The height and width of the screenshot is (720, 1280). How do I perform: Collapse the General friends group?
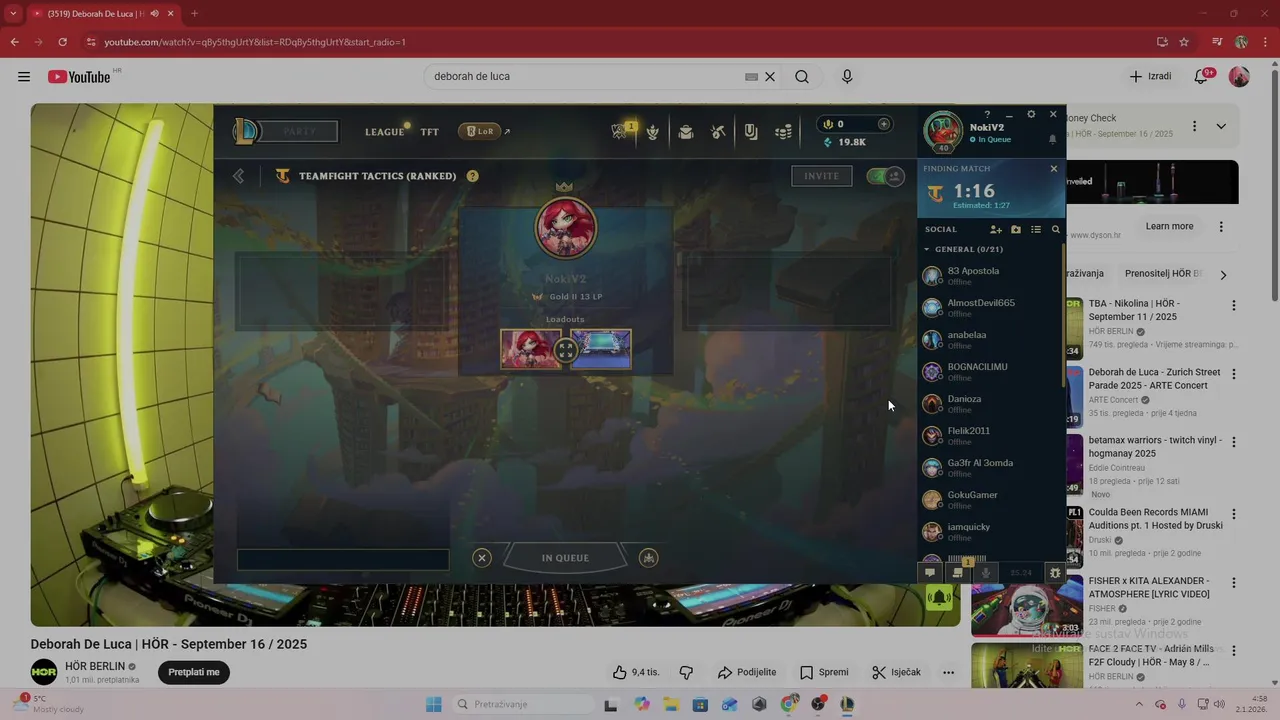coord(927,249)
